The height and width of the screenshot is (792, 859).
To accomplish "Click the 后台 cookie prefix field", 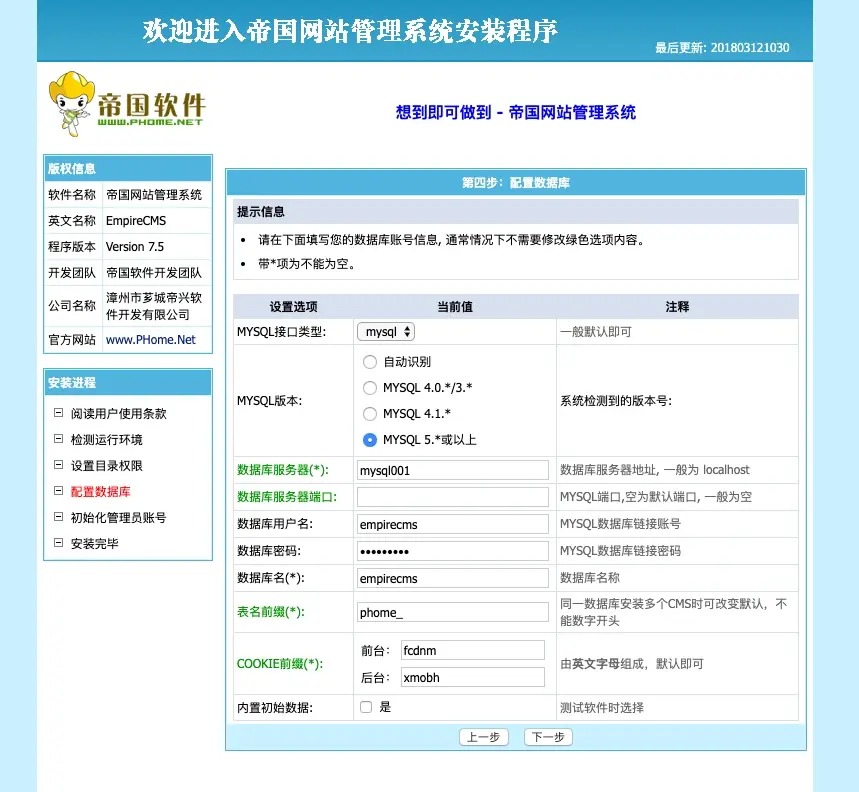I will 473,677.
